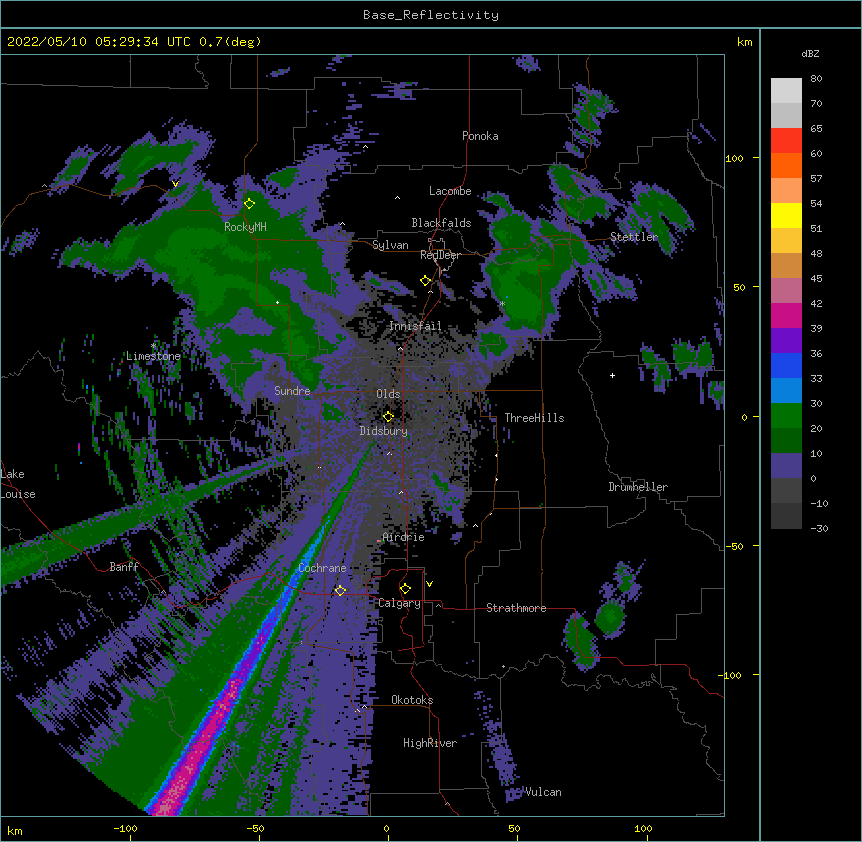Select the red 65 dBZ legend swatch
The width and height of the screenshot is (862, 842).
click(786, 140)
